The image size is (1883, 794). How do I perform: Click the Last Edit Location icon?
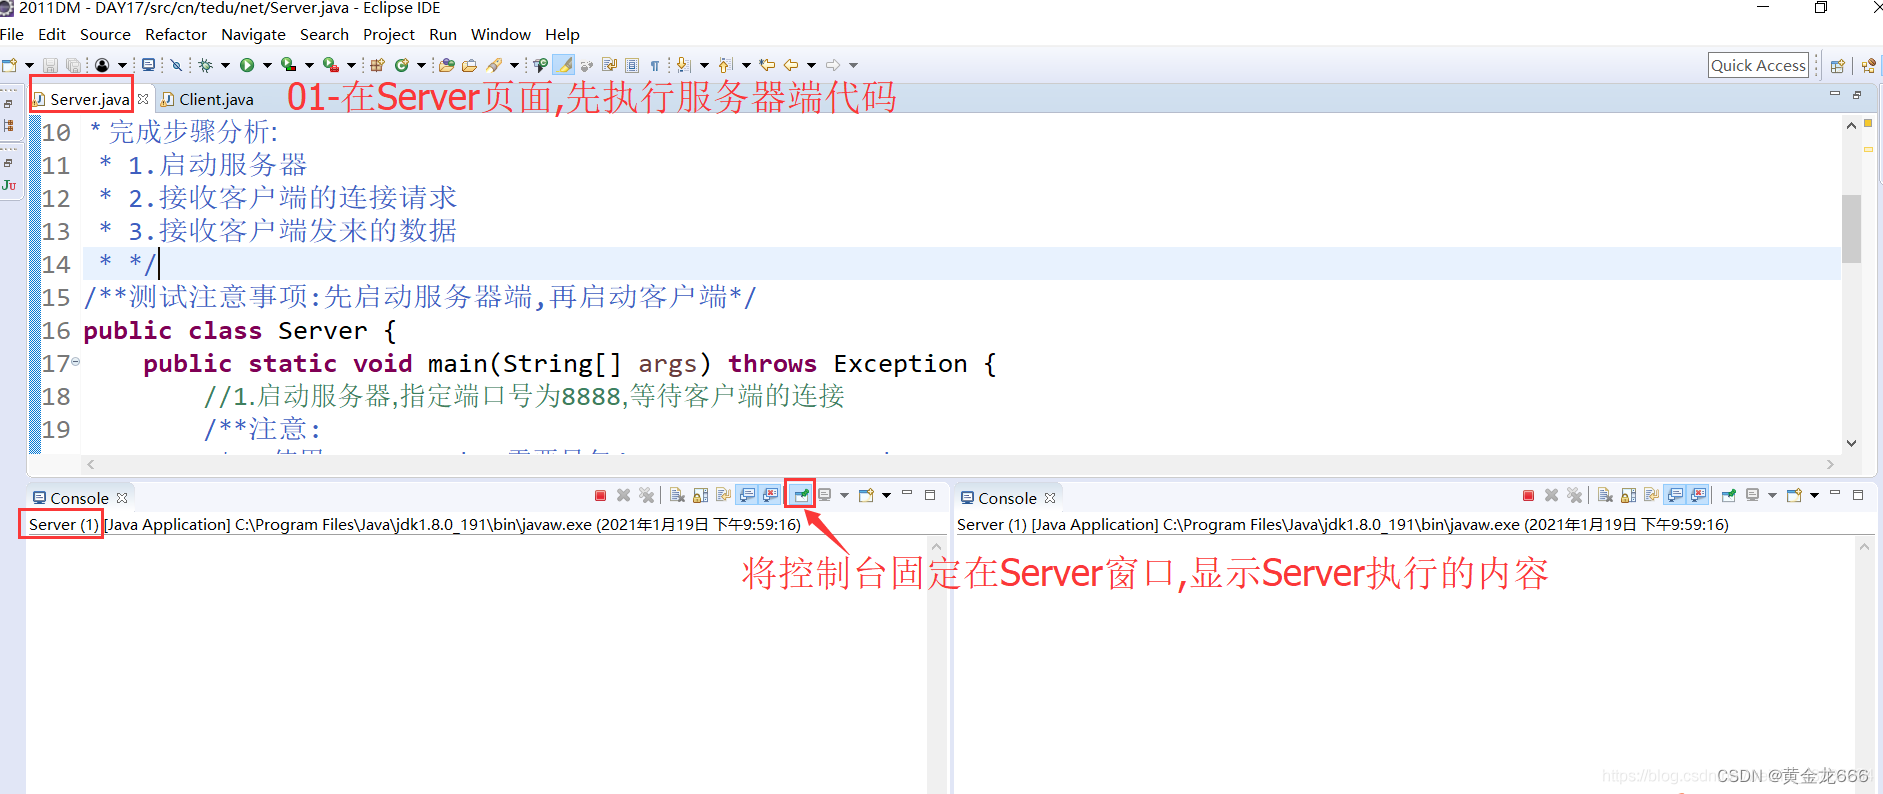pos(767,65)
